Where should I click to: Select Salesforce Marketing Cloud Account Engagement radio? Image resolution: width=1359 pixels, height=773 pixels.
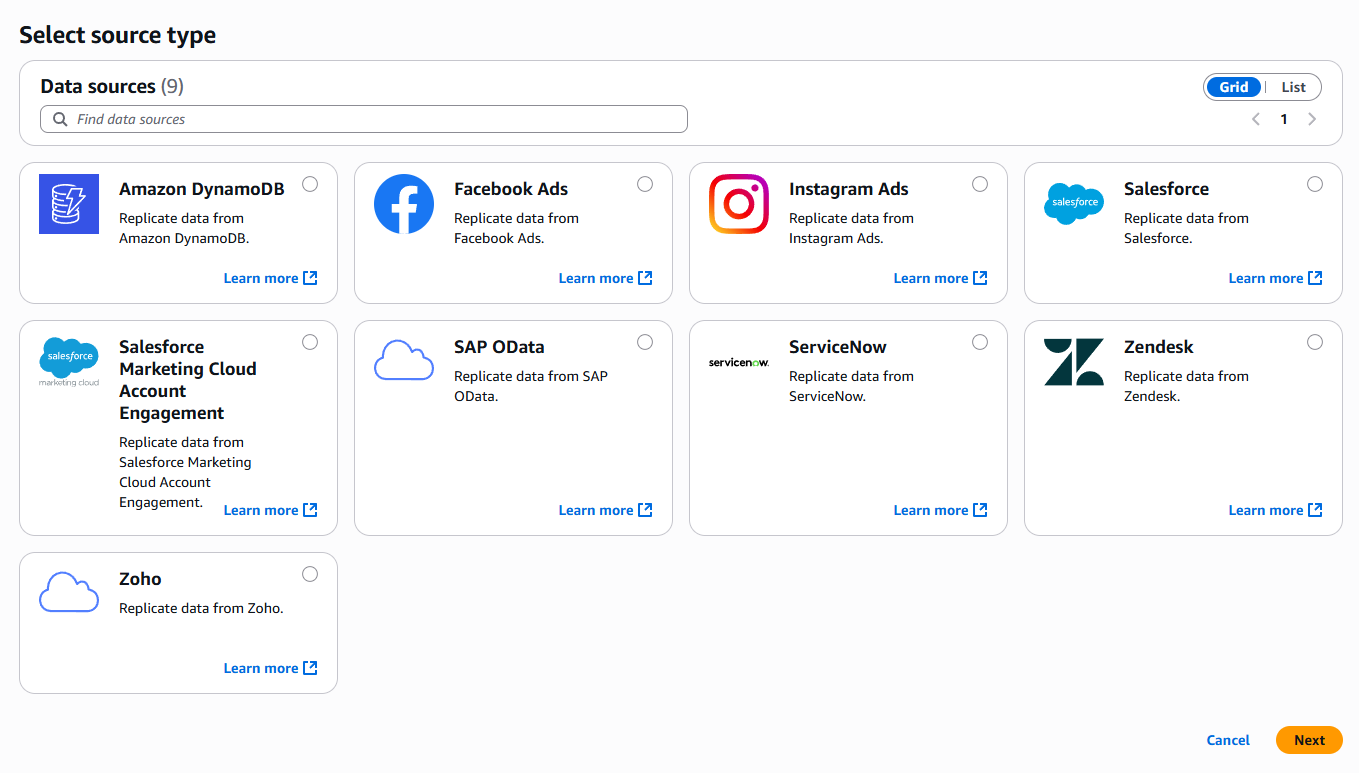310,342
